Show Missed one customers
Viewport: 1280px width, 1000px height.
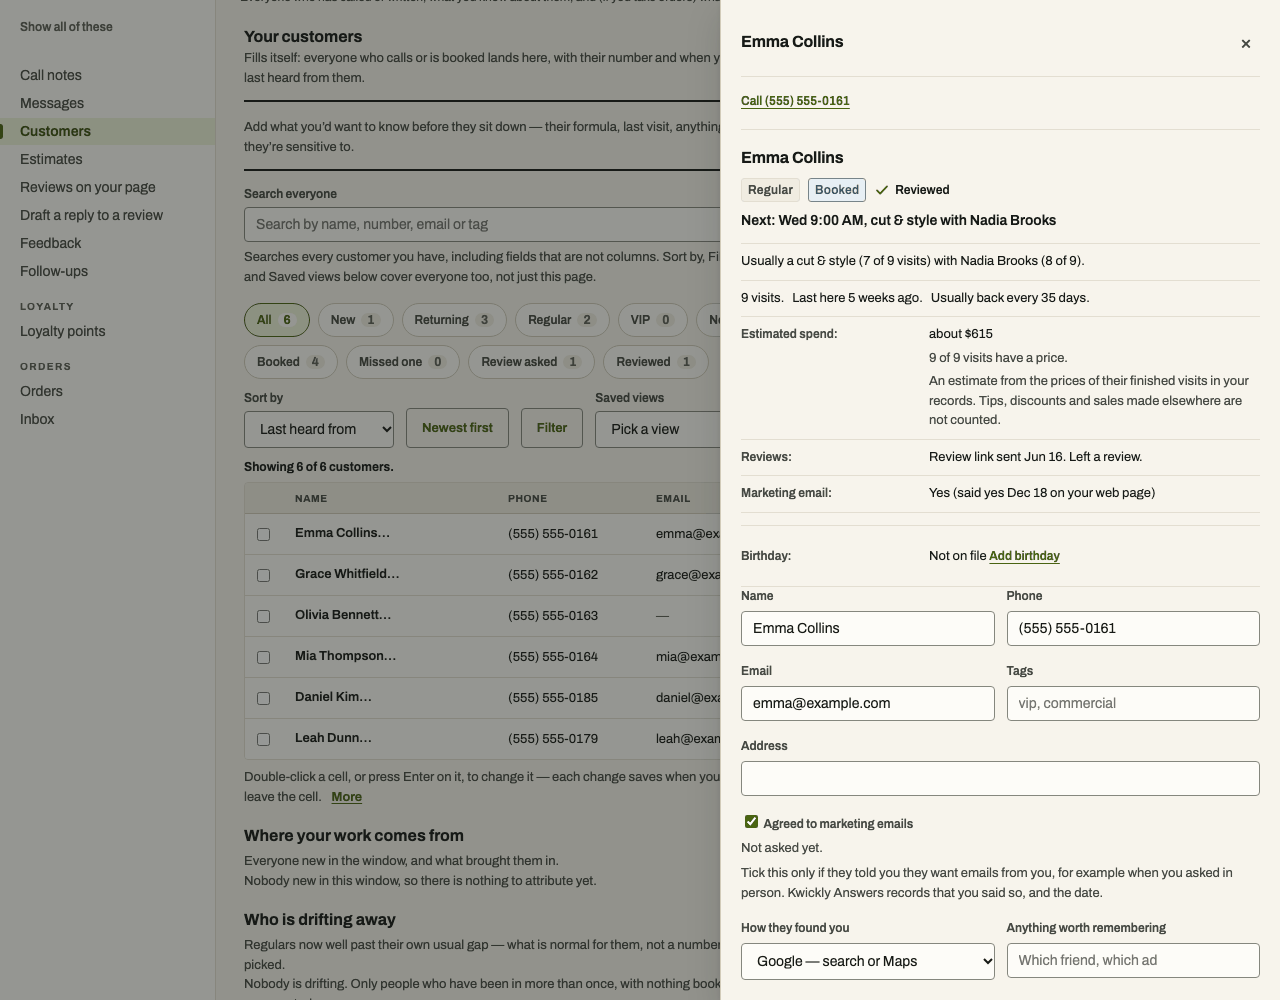(402, 362)
